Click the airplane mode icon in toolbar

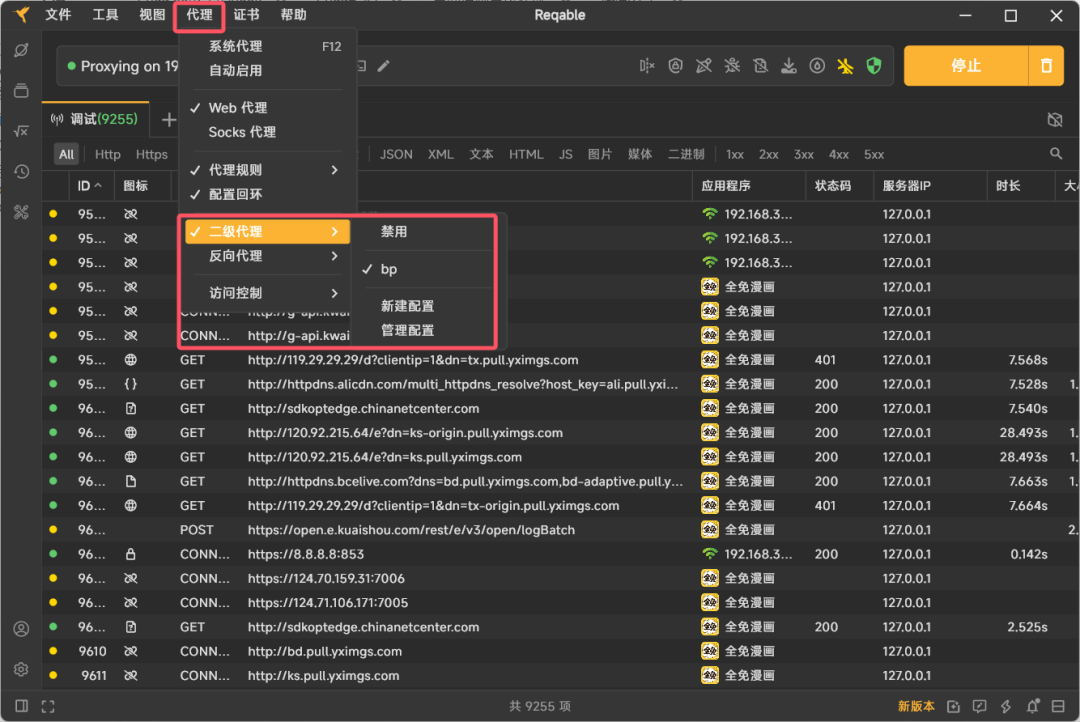click(x=846, y=64)
